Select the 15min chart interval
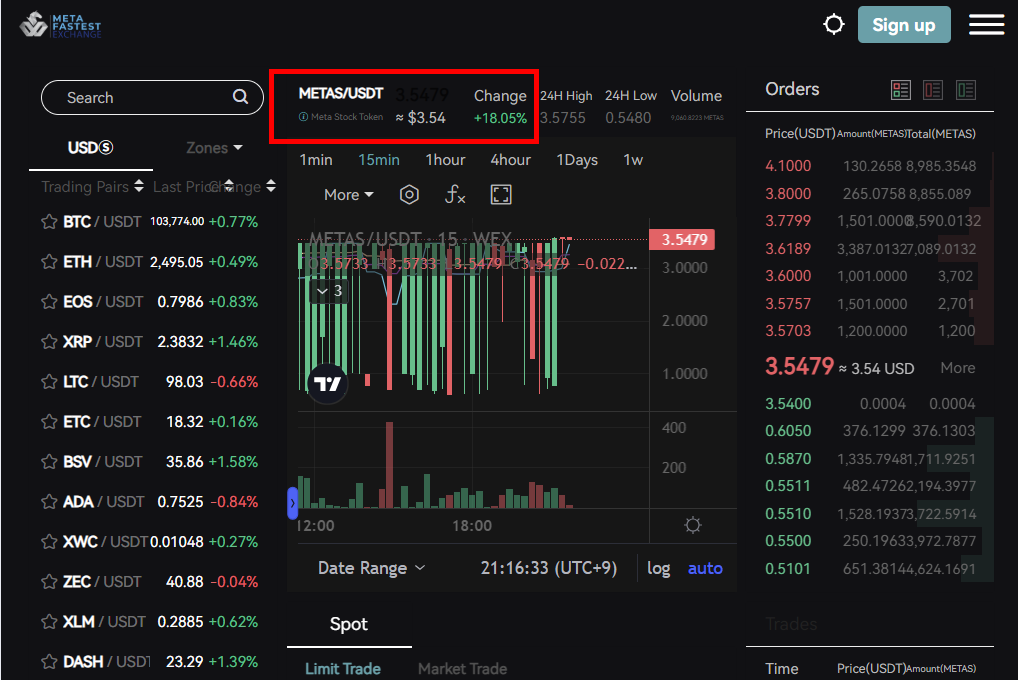The height and width of the screenshot is (680, 1018). click(379, 160)
